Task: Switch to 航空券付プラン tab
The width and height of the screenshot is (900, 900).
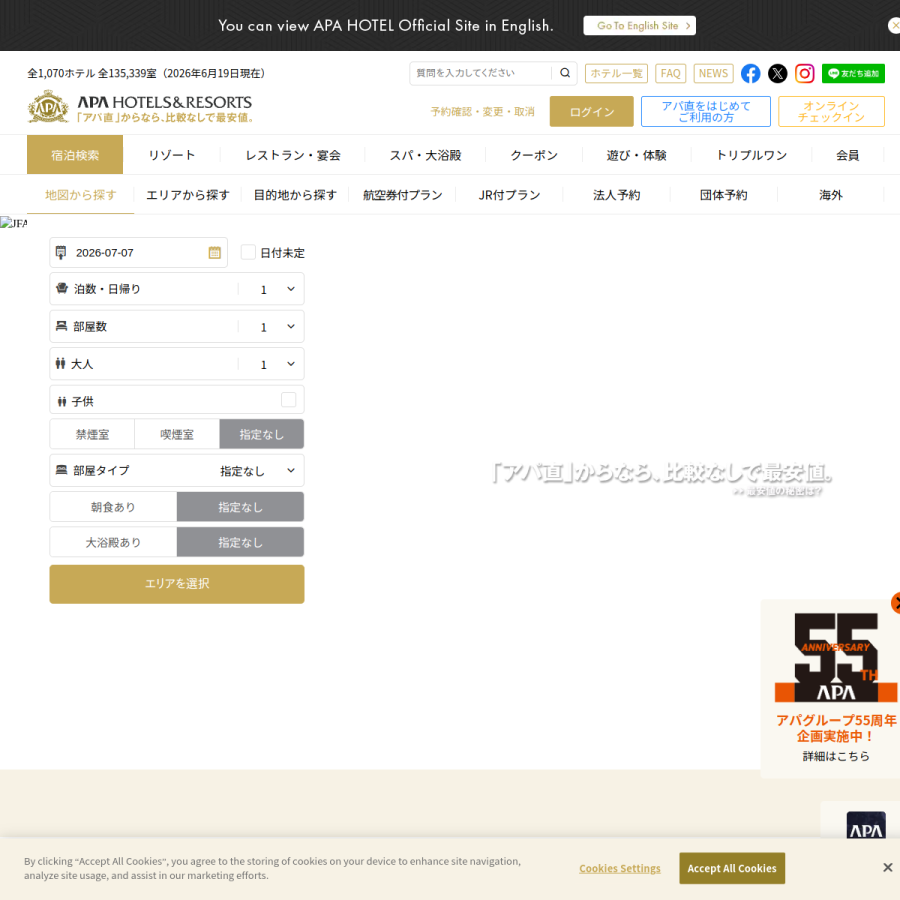Action: (402, 195)
